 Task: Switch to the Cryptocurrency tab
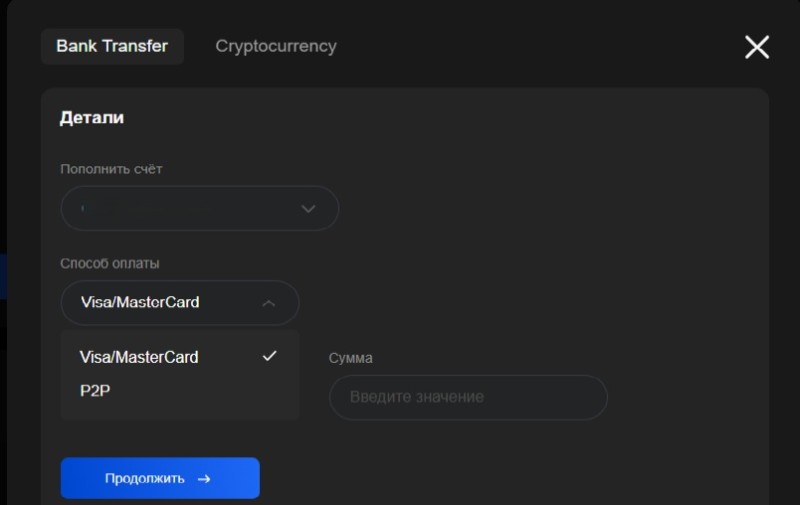(x=276, y=46)
